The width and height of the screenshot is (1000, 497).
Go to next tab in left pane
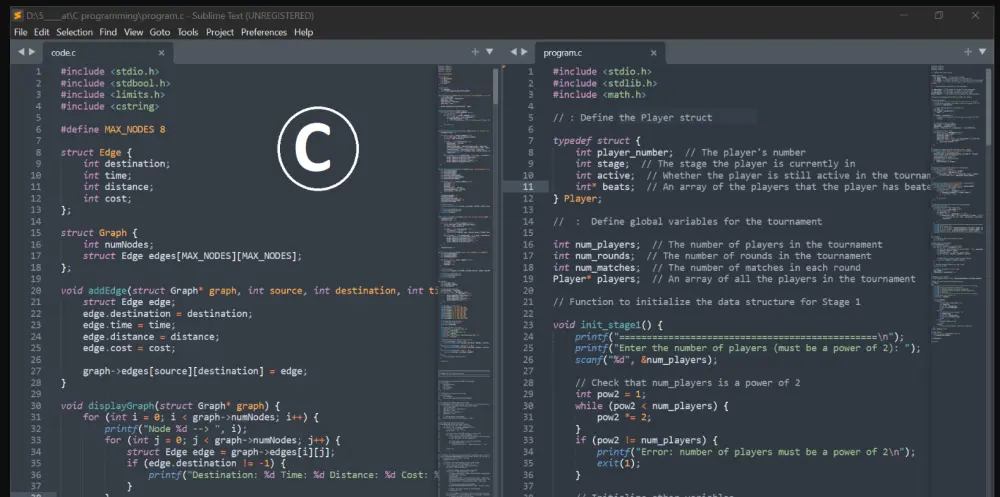click(32, 52)
